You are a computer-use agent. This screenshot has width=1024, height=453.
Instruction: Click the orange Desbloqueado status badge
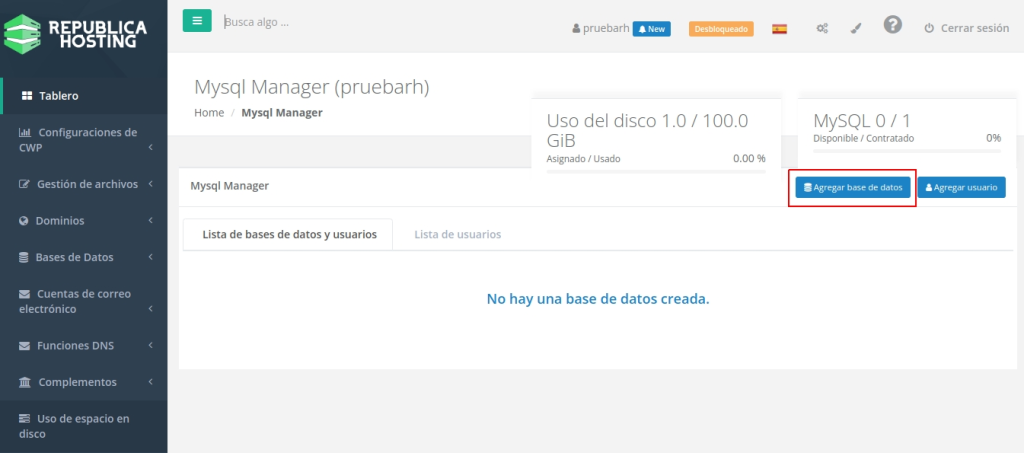click(721, 29)
